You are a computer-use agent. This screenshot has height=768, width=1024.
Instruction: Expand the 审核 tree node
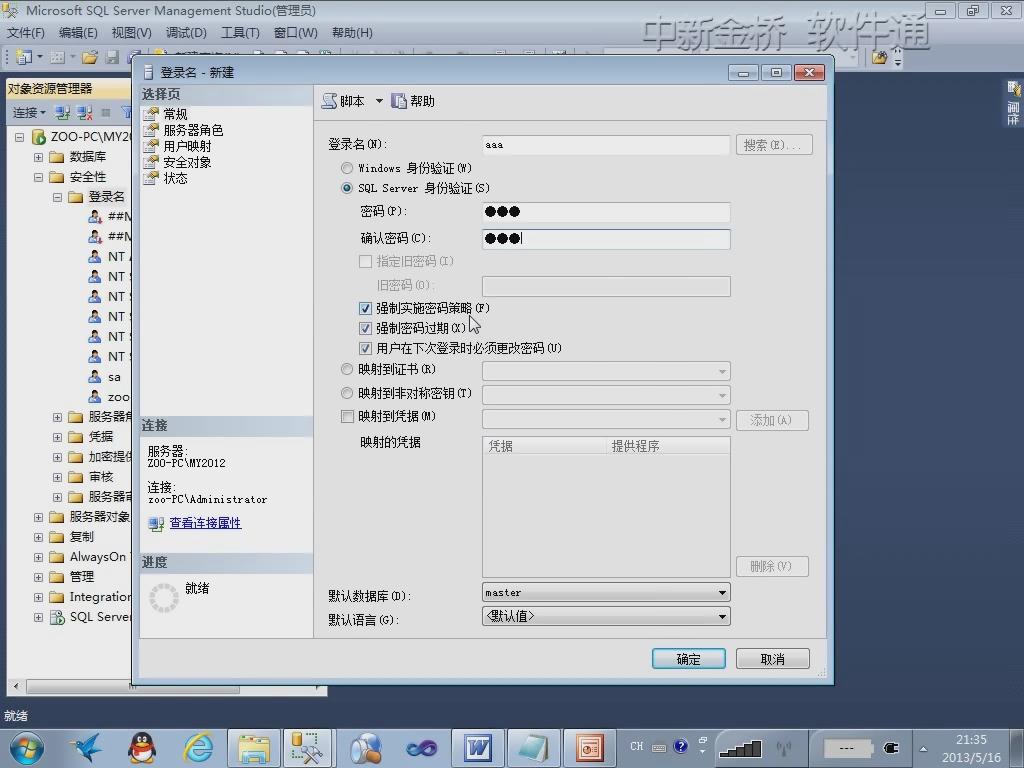tap(57, 477)
